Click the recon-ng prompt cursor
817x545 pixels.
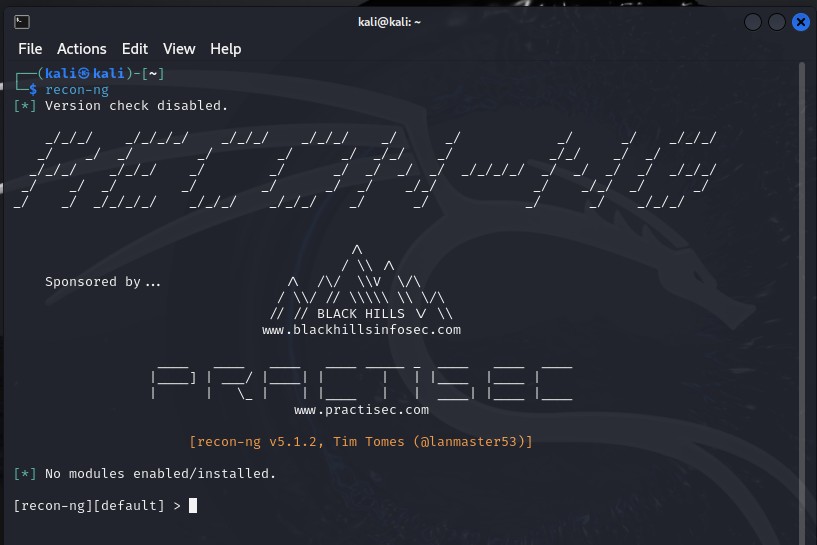(x=193, y=505)
